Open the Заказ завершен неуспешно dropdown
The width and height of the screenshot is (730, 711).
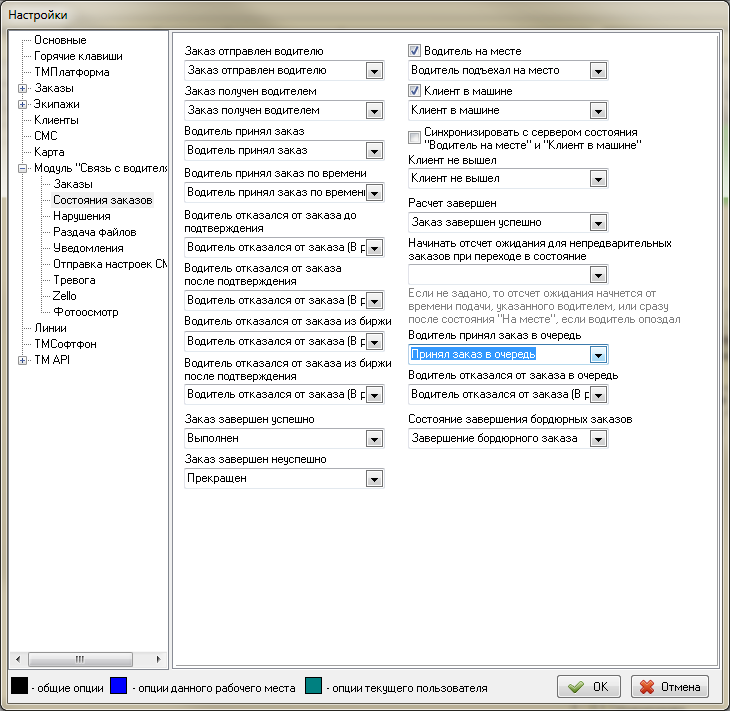pyautogui.click(x=374, y=479)
